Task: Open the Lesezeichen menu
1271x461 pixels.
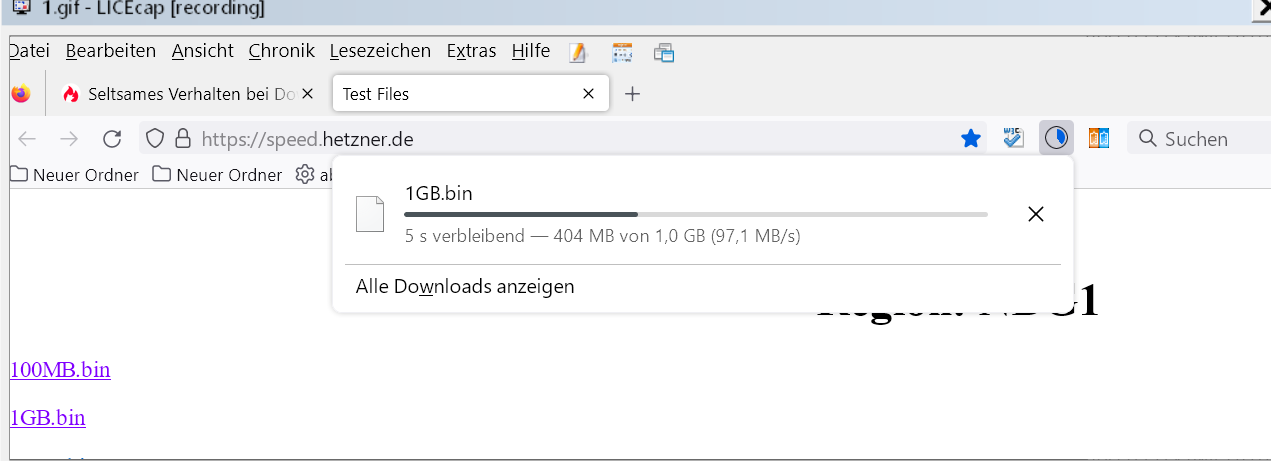Action: (x=380, y=51)
